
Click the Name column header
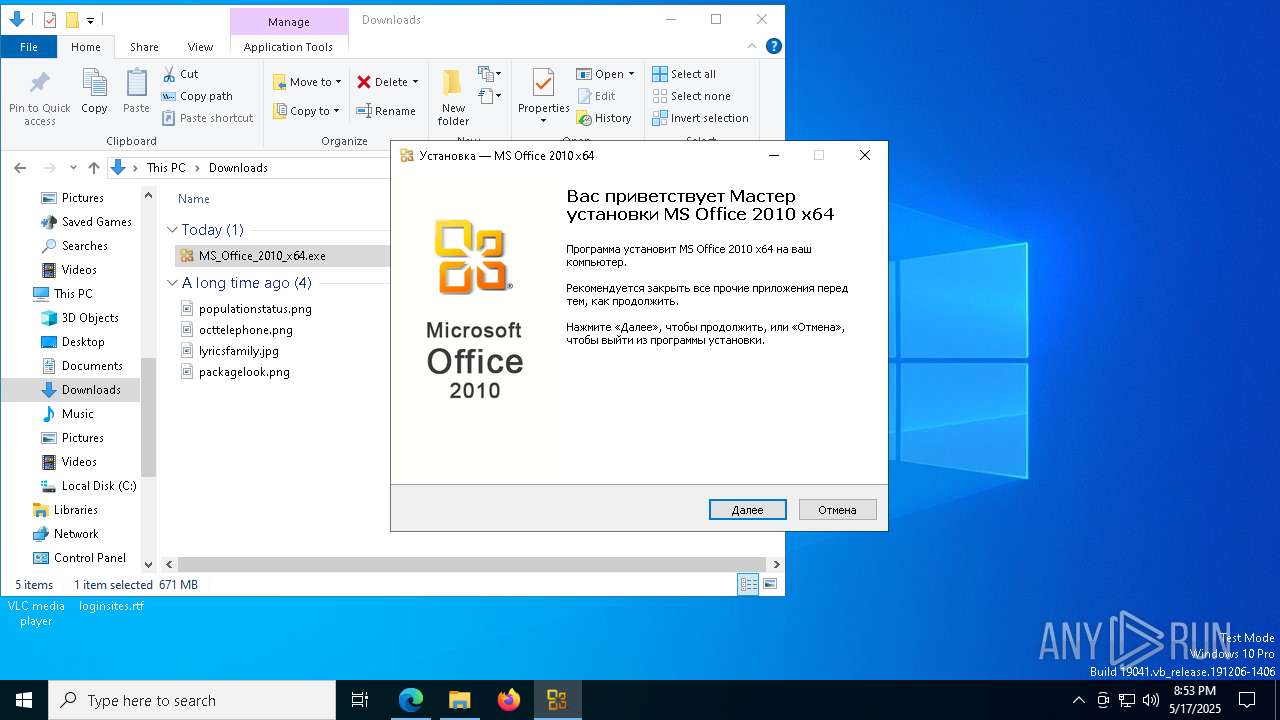(194, 199)
